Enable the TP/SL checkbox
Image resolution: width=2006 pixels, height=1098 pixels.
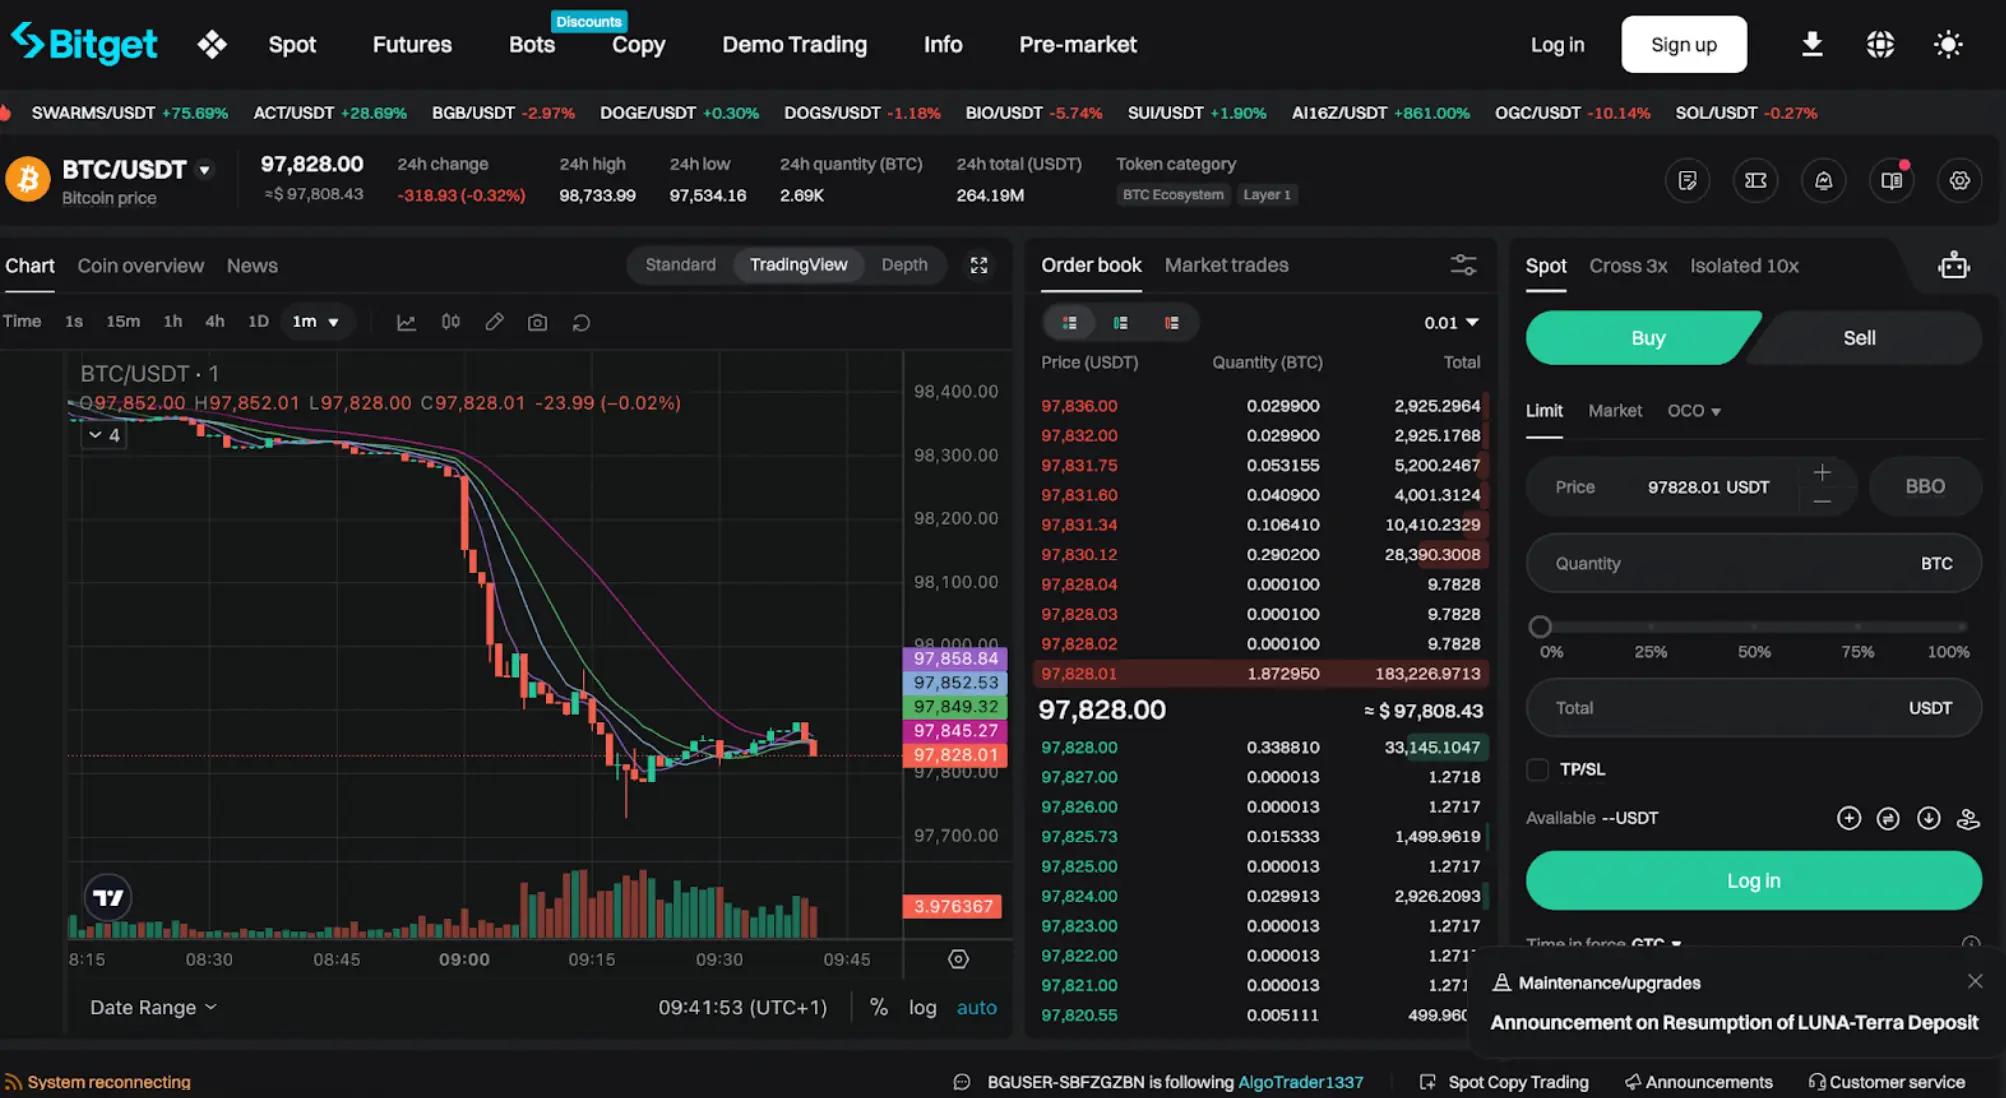[1537, 769]
